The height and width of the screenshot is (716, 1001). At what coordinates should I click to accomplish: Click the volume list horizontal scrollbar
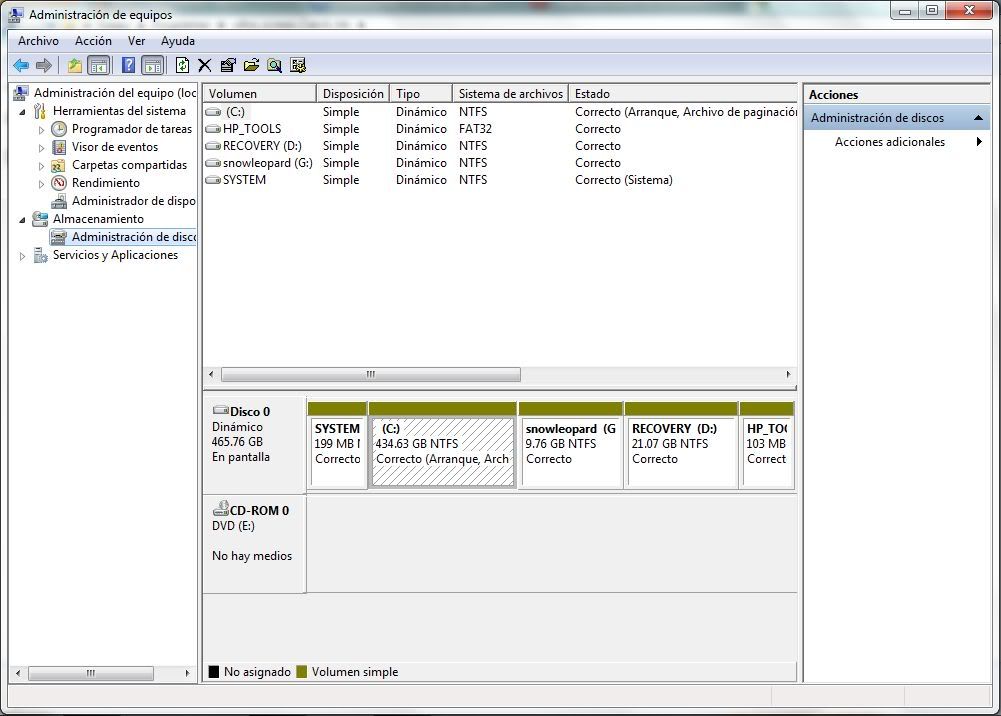tap(500, 375)
